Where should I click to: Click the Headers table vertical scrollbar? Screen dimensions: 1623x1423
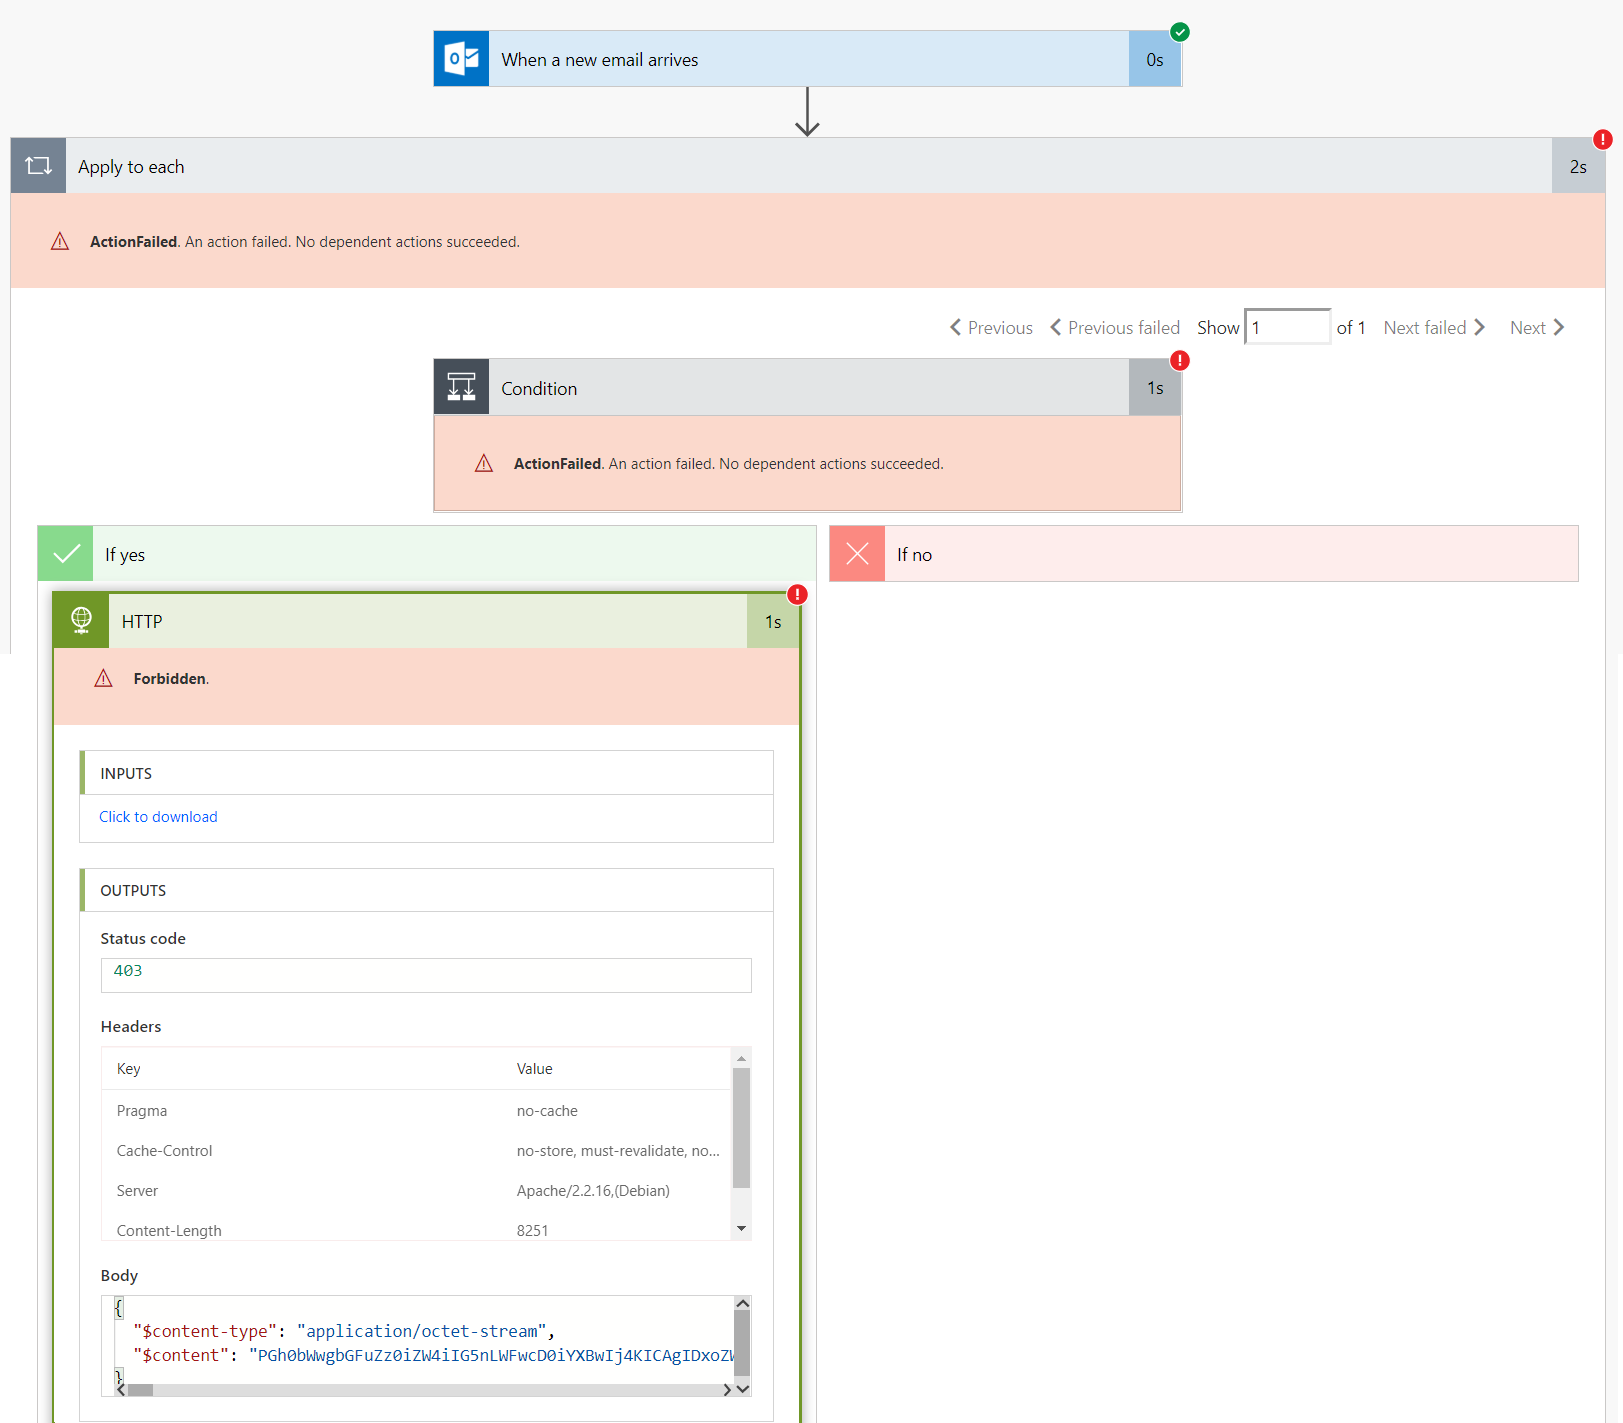[x=741, y=1127]
